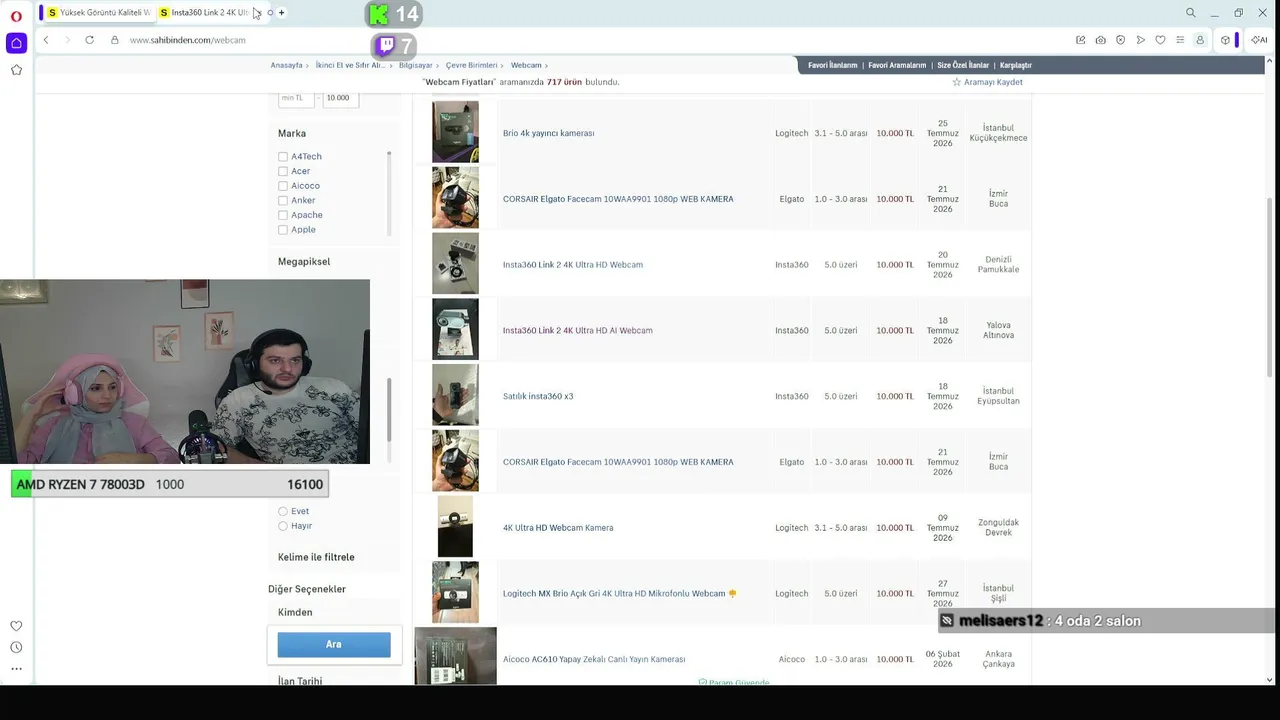Expand the Megapiksel filter section
The height and width of the screenshot is (720, 1280).
click(x=304, y=262)
